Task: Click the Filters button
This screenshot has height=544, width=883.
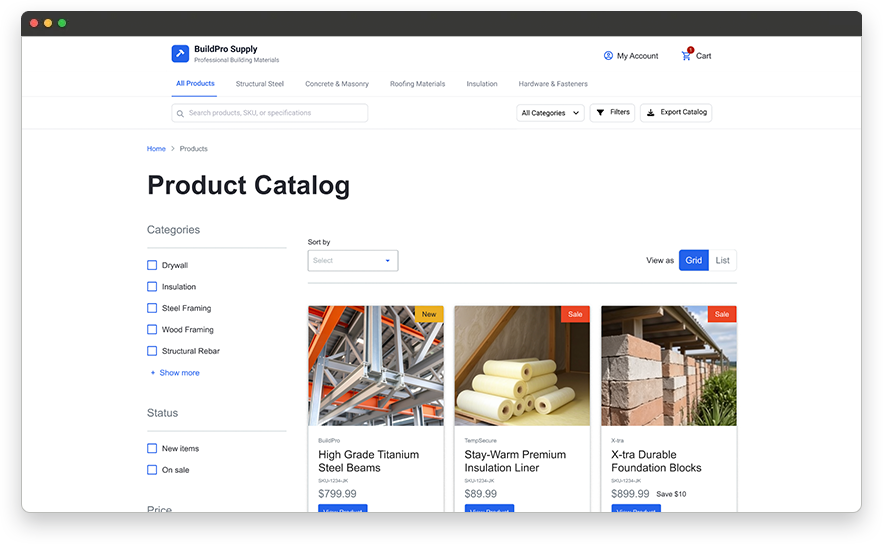Action: click(x=613, y=113)
